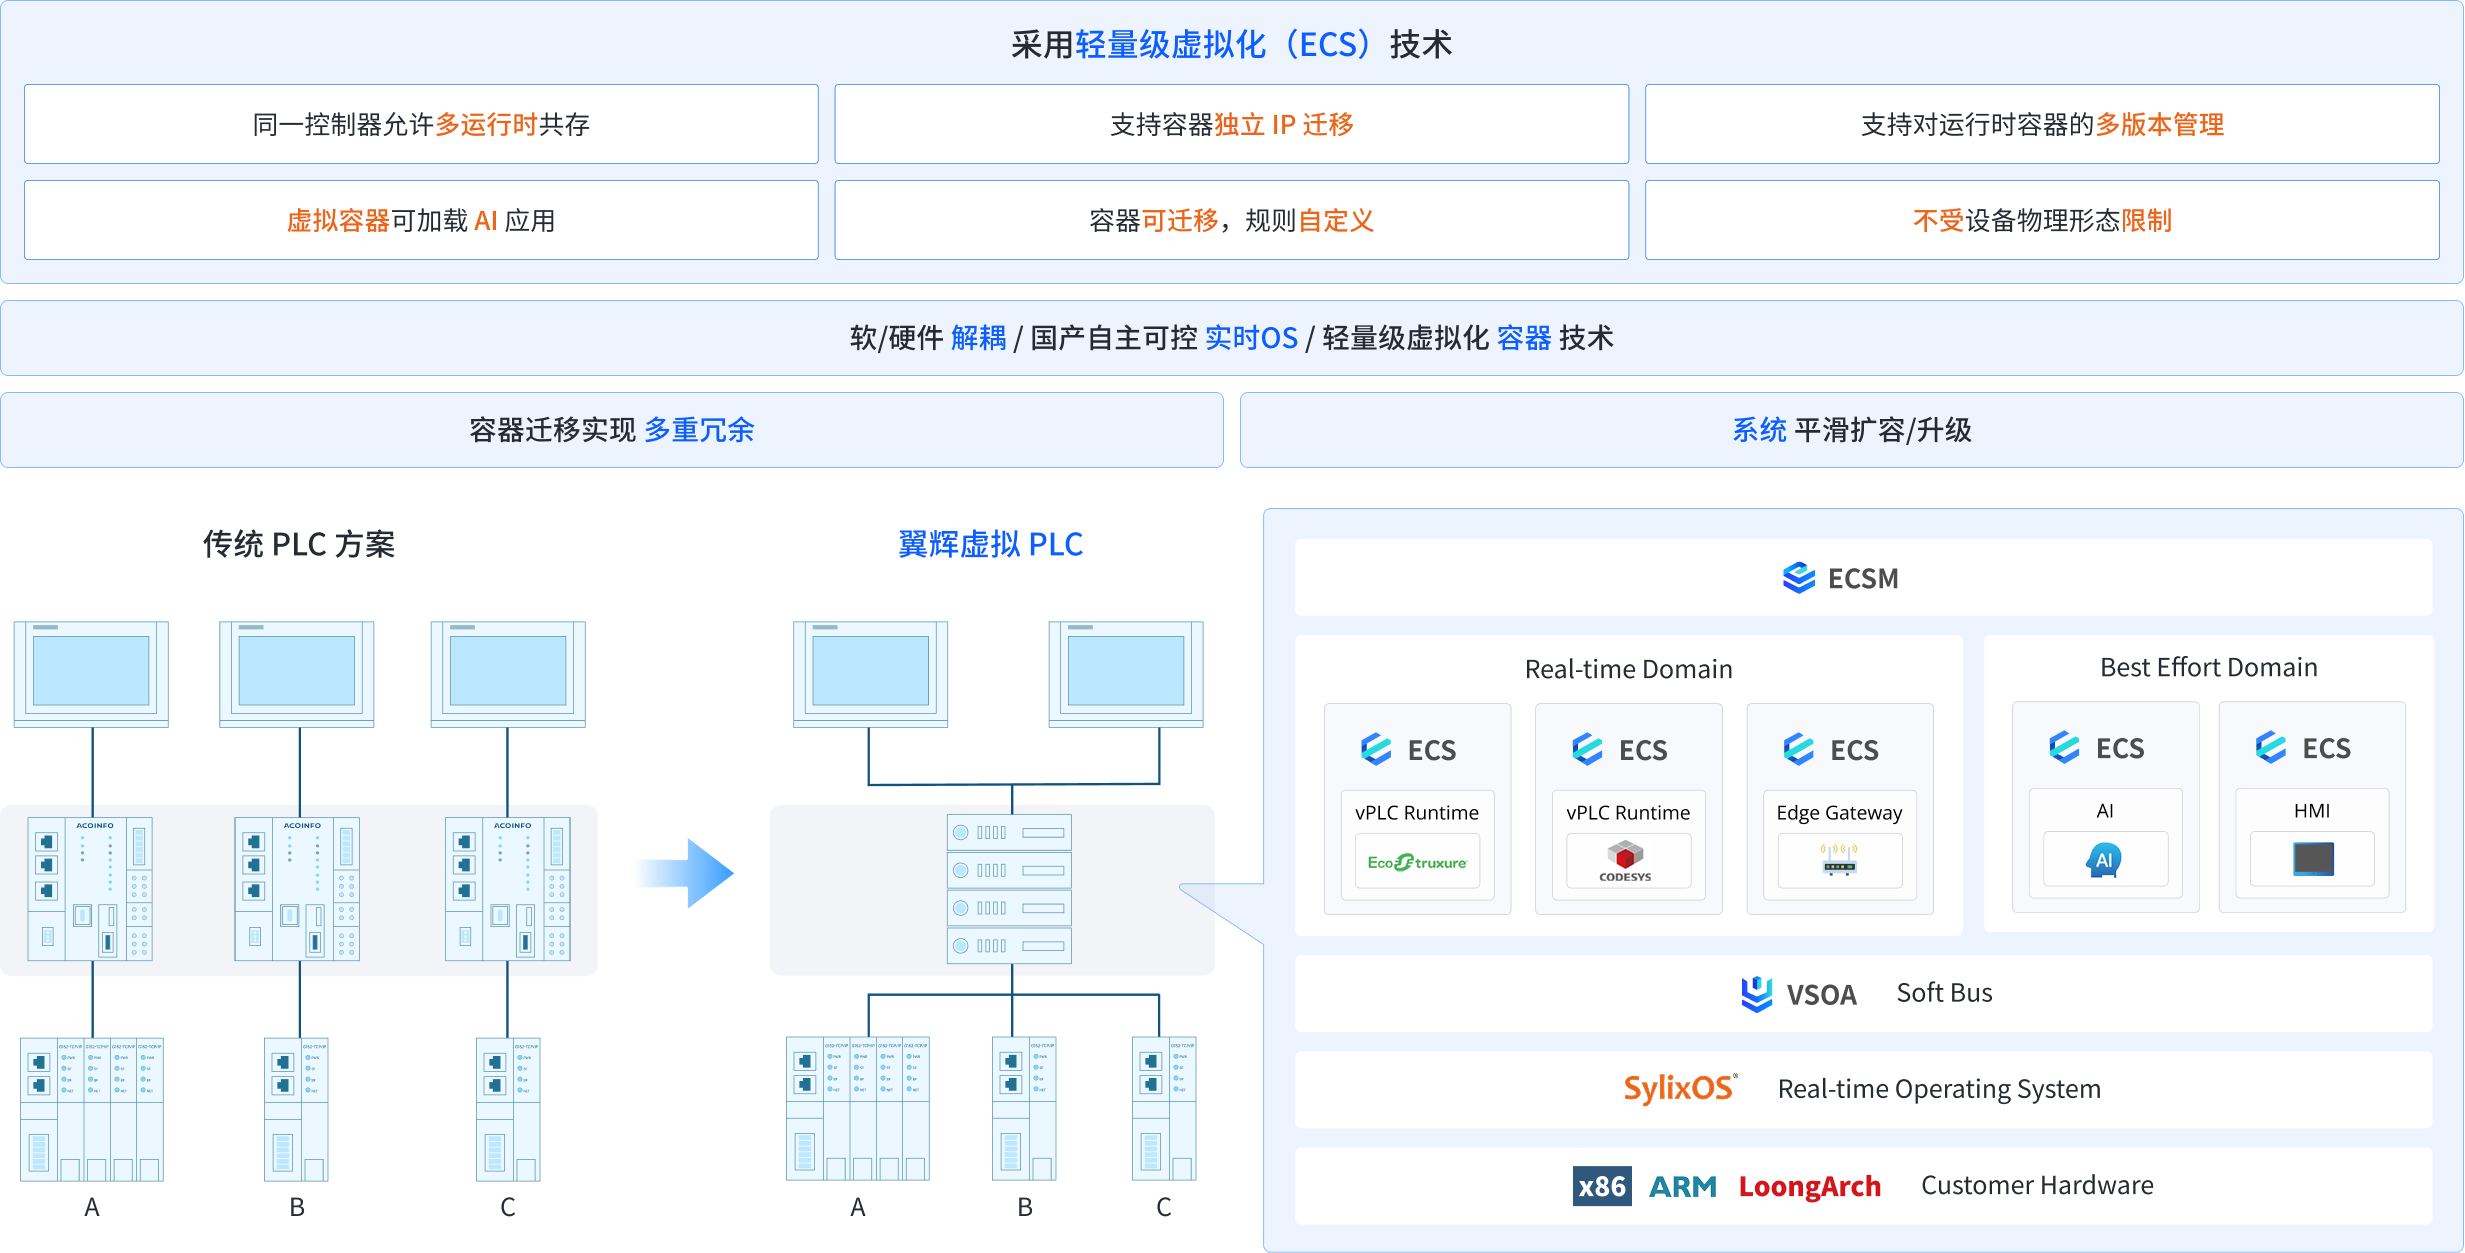Click the VSOA shield logo icon

[1756, 994]
